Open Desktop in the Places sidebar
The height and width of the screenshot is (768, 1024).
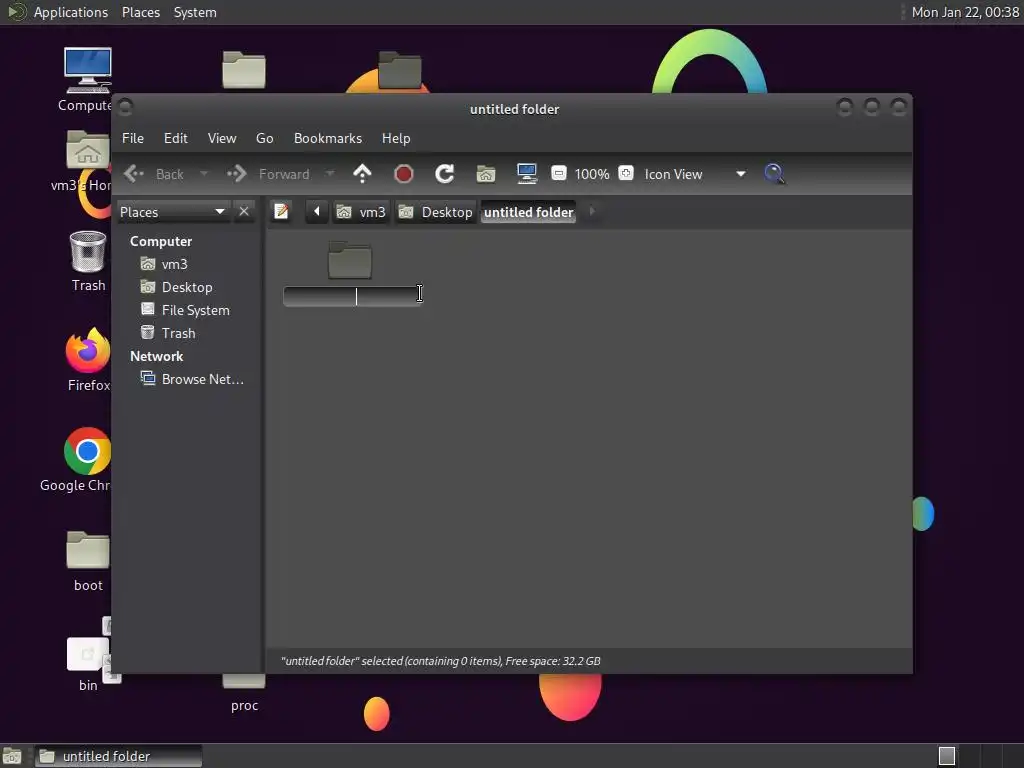(x=187, y=287)
